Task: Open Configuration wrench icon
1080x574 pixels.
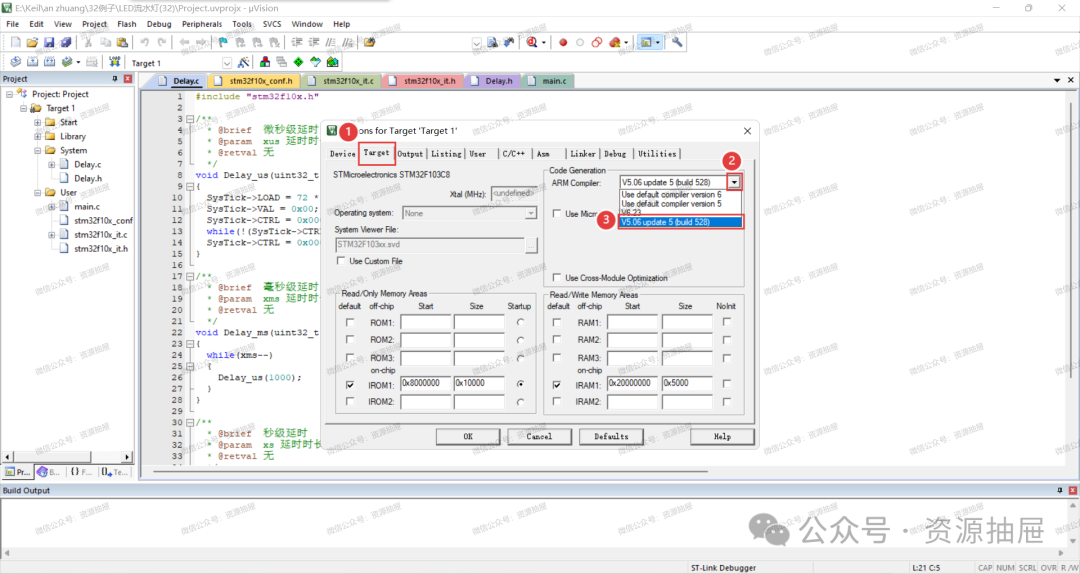Action: point(678,42)
